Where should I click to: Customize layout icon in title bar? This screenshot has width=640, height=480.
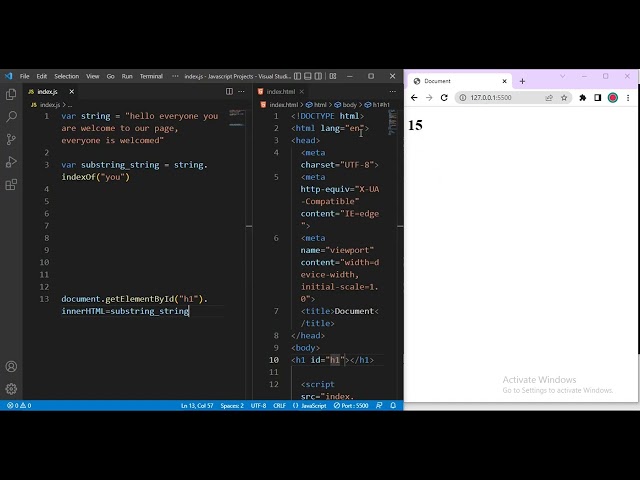coord(333,76)
